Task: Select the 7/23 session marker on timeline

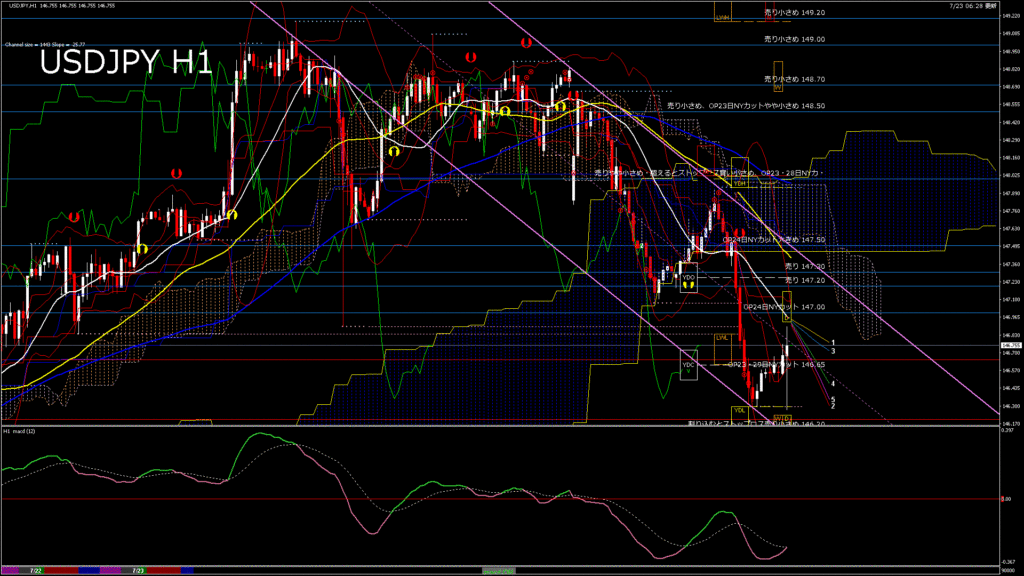Action: coord(138,571)
